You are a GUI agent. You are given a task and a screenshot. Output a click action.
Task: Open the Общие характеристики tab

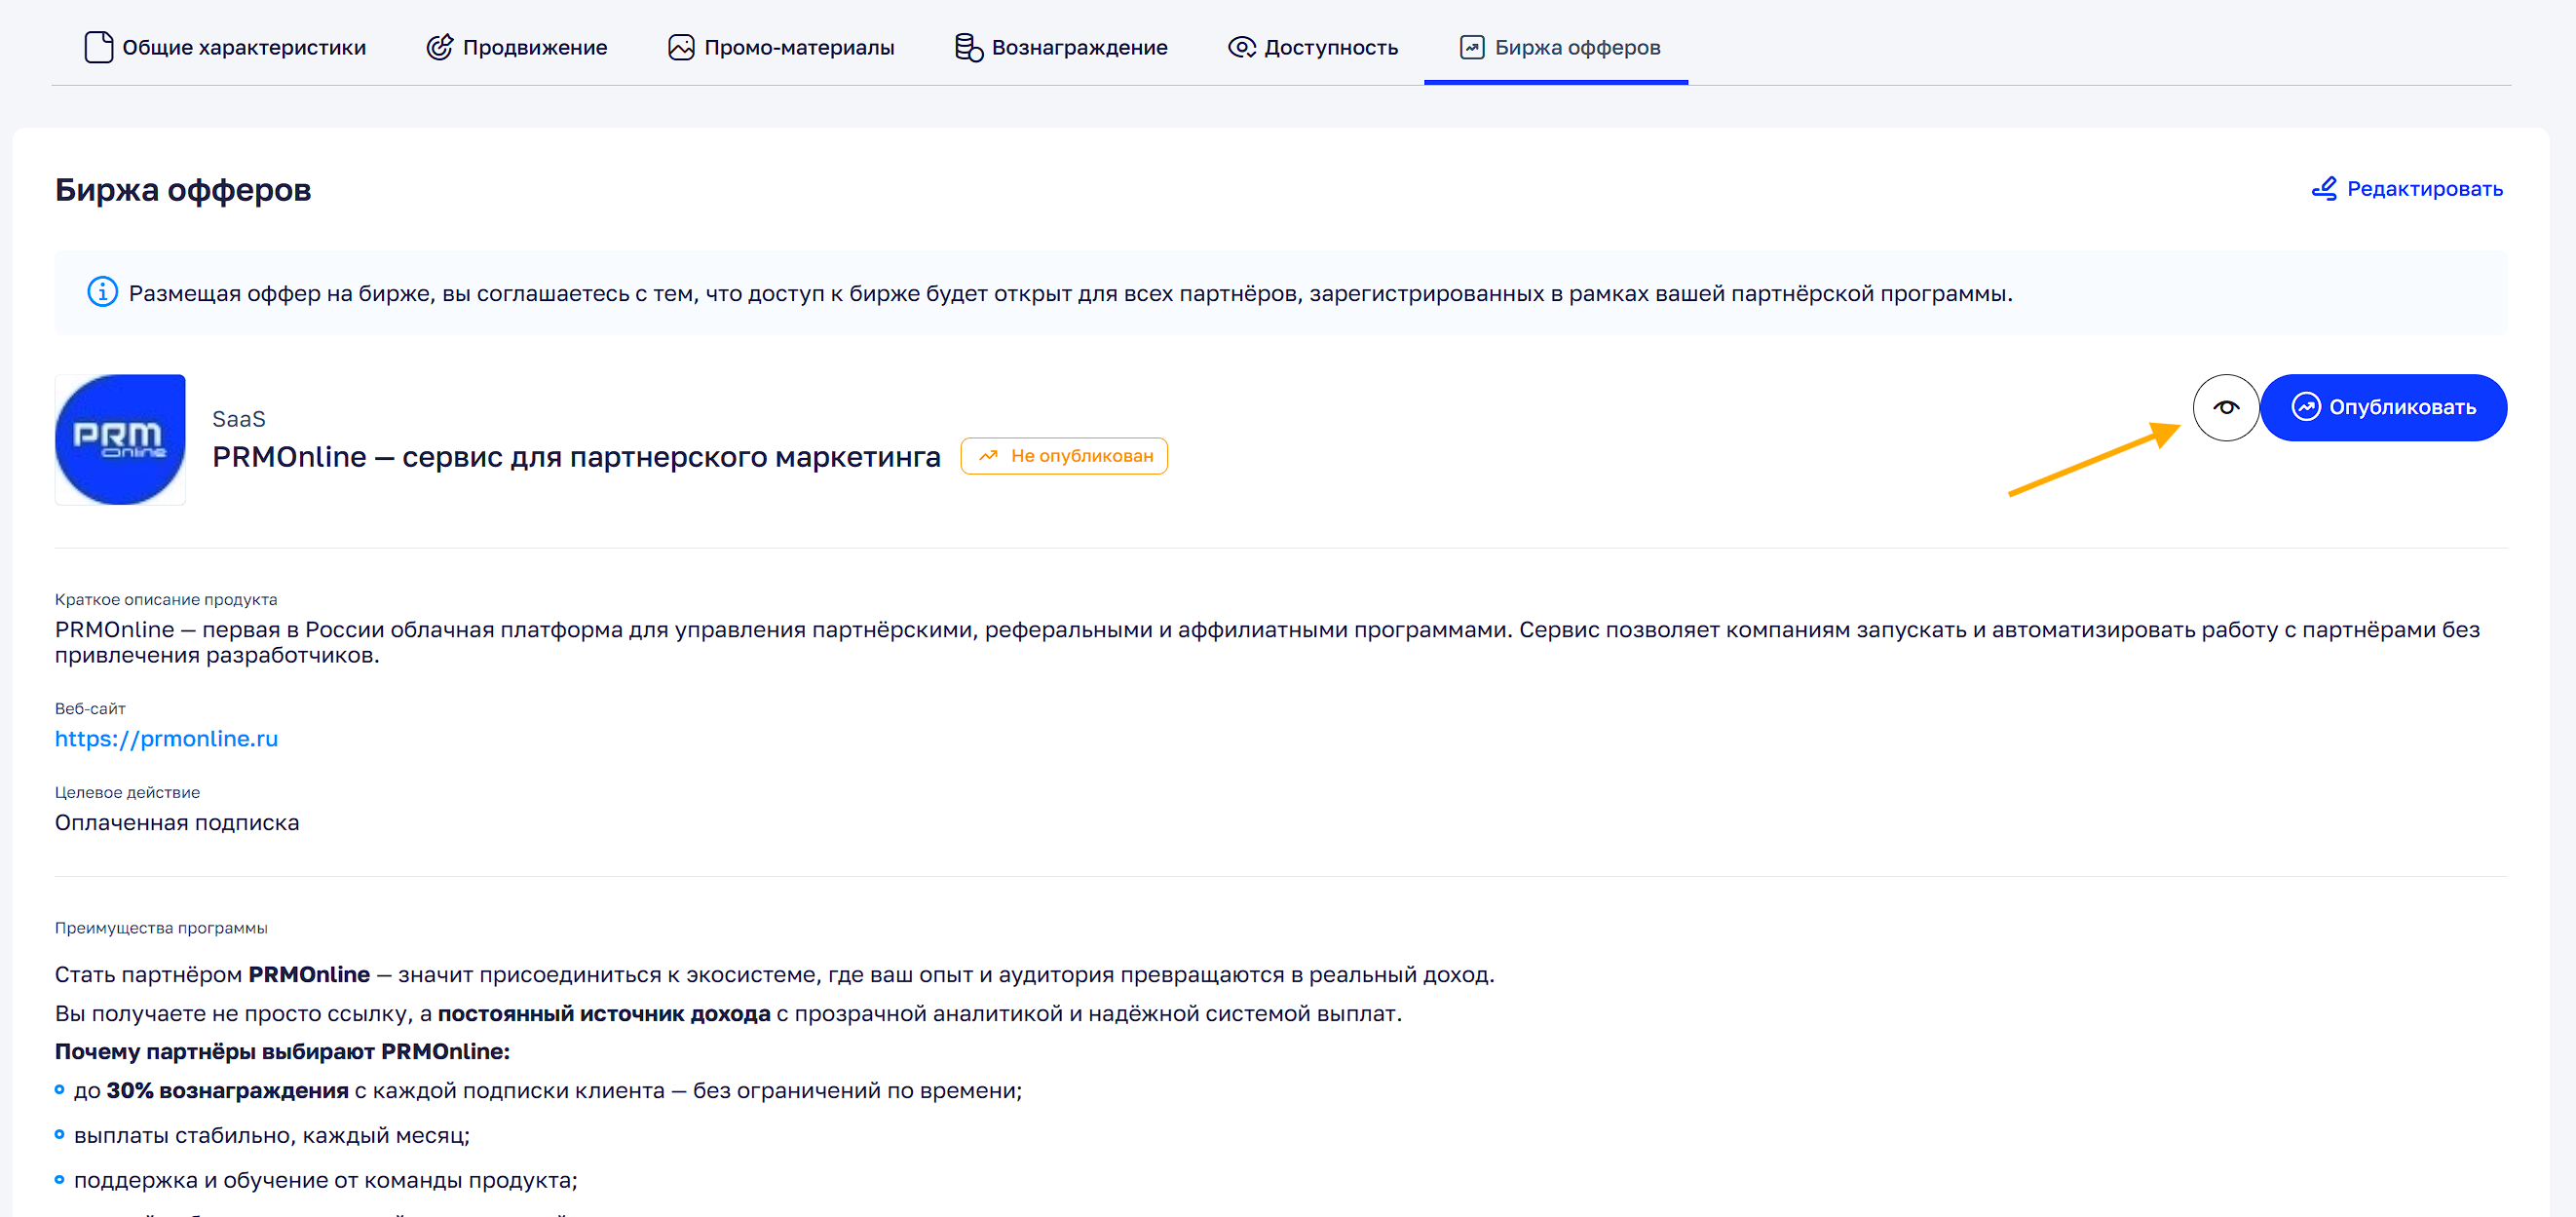[244, 47]
